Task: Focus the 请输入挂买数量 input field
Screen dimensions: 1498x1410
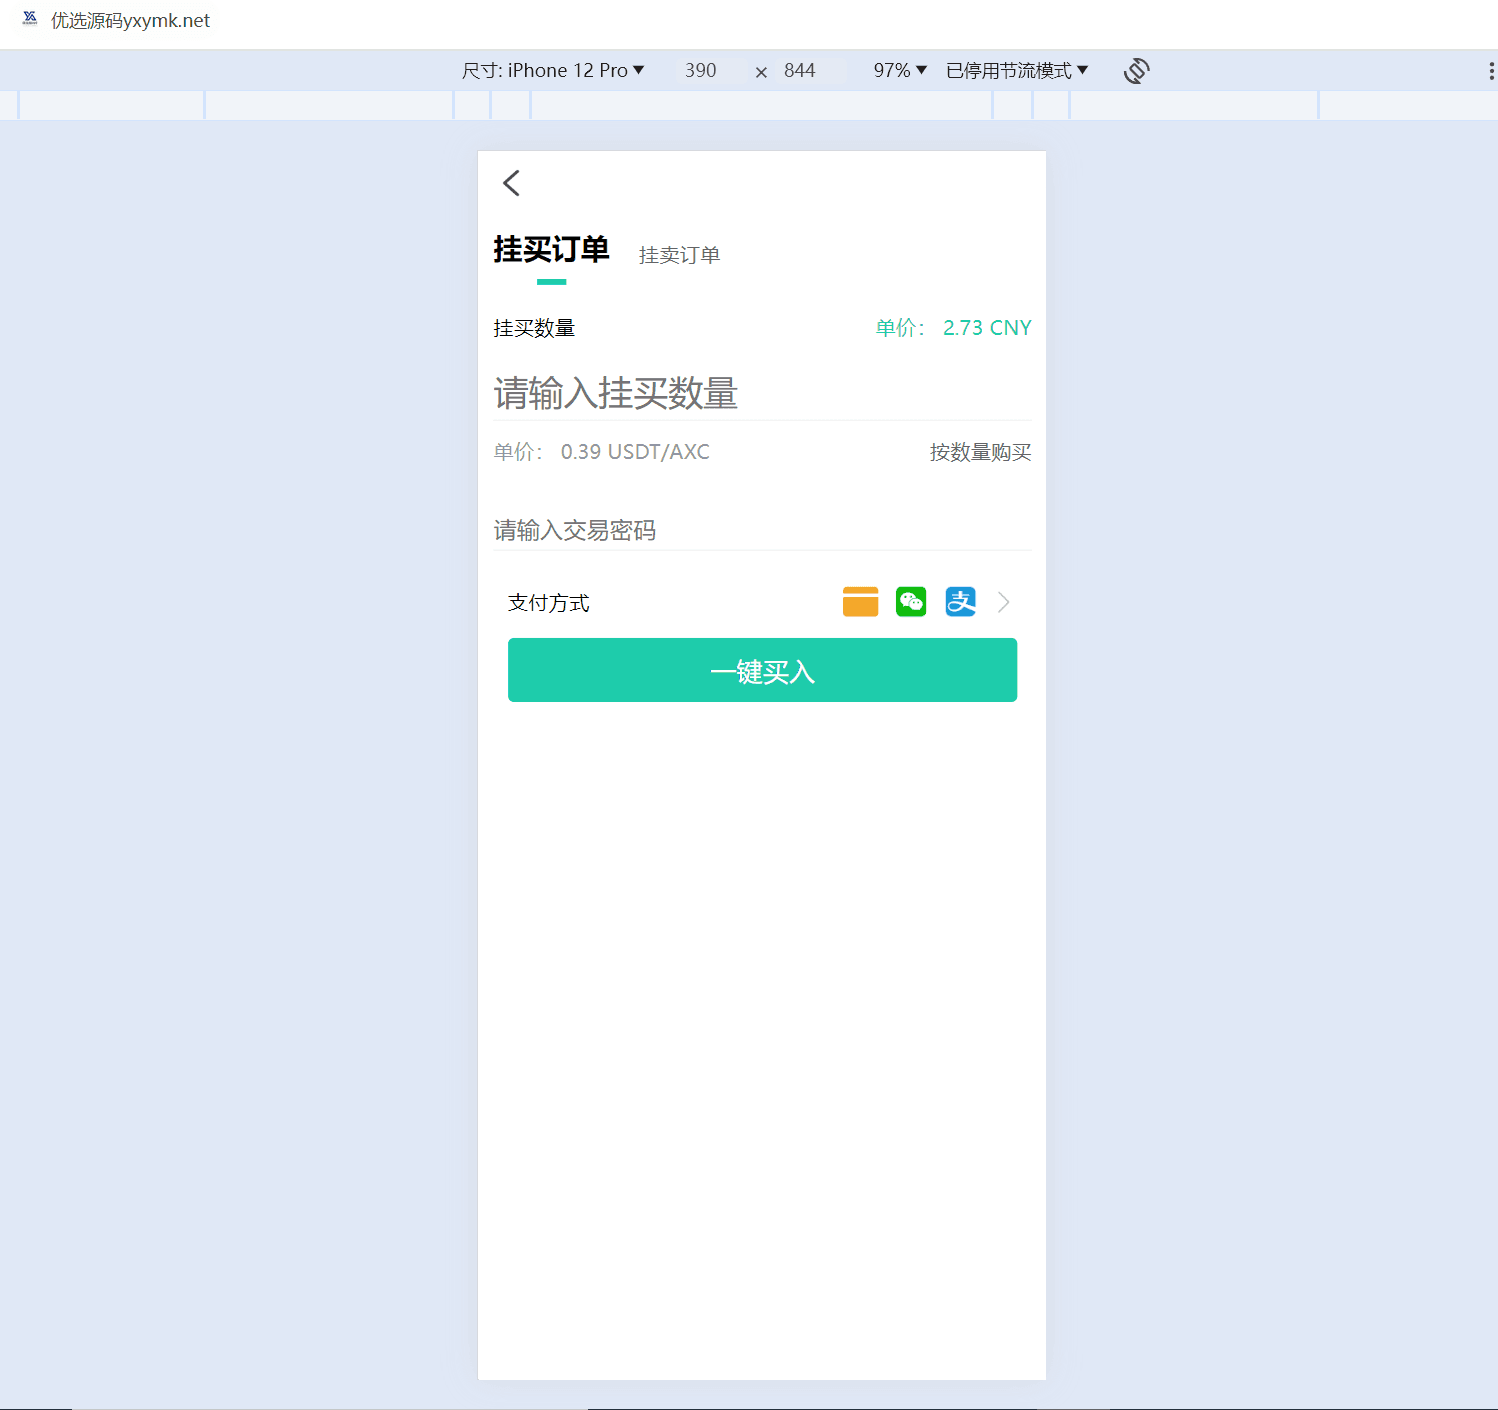Action: pos(760,394)
